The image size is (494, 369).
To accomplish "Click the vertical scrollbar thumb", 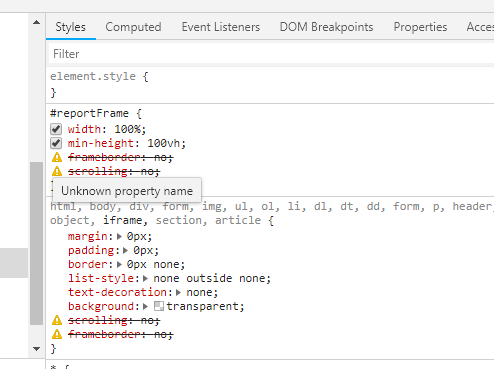I will pyautogui.click(x=36, y=243).
